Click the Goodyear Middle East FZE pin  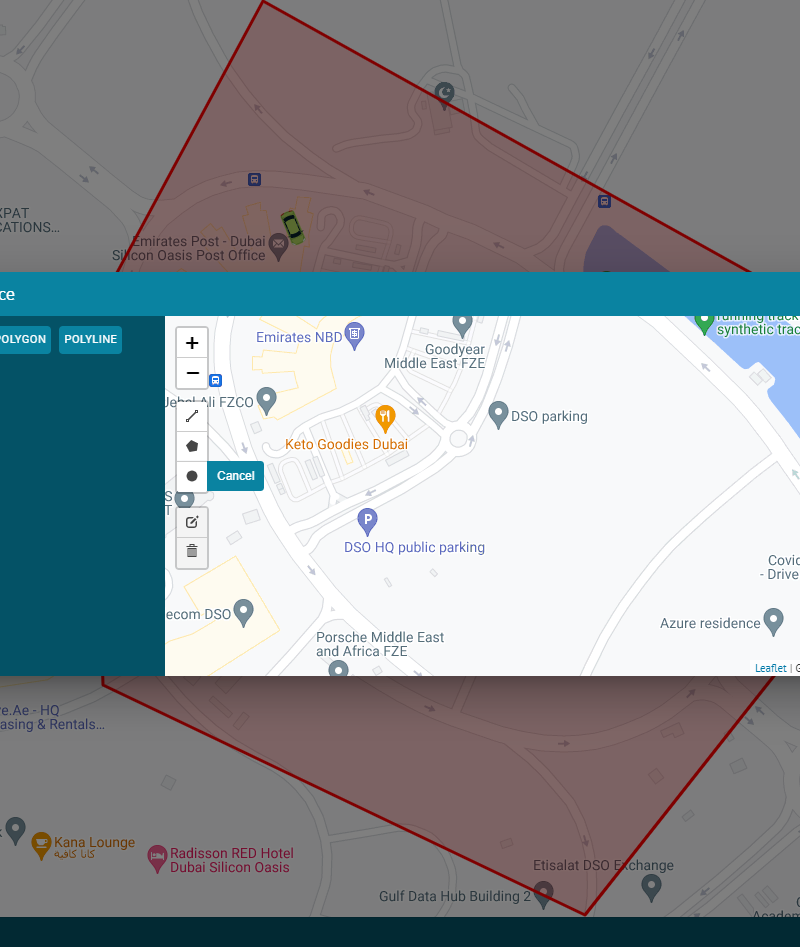462,326
